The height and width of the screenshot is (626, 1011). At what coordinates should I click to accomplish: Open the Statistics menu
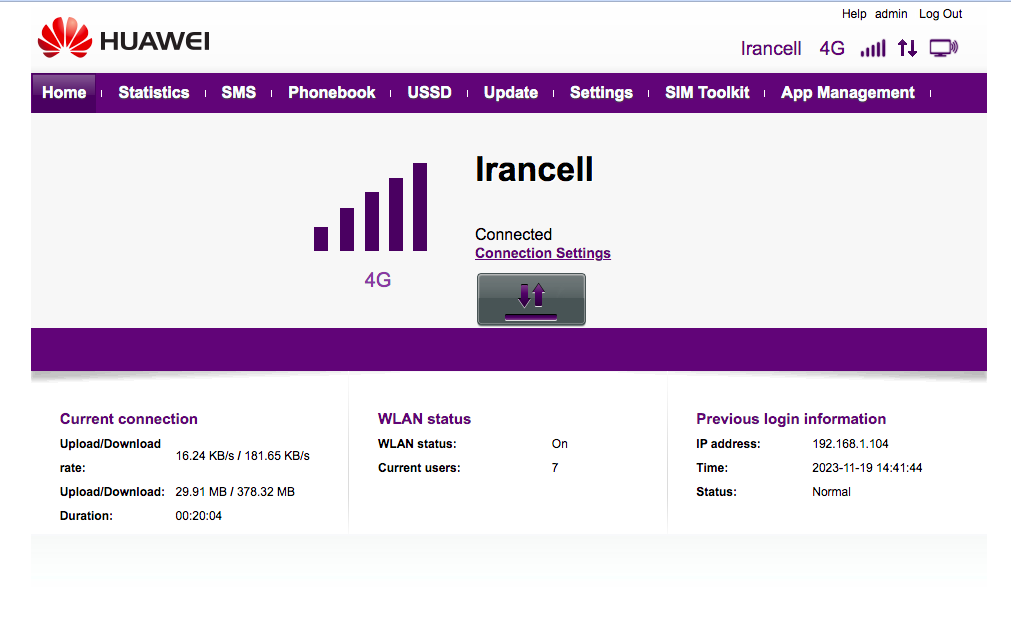153,93
